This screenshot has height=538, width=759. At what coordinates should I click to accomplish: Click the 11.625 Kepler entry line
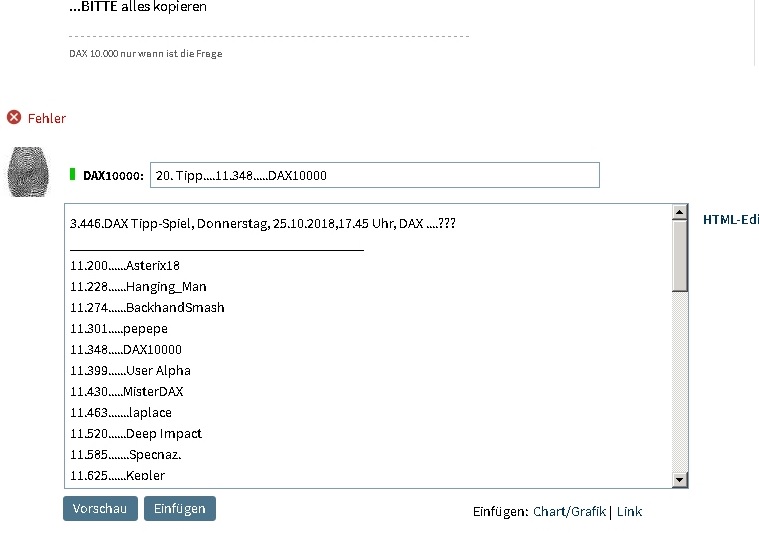point(118,475)
